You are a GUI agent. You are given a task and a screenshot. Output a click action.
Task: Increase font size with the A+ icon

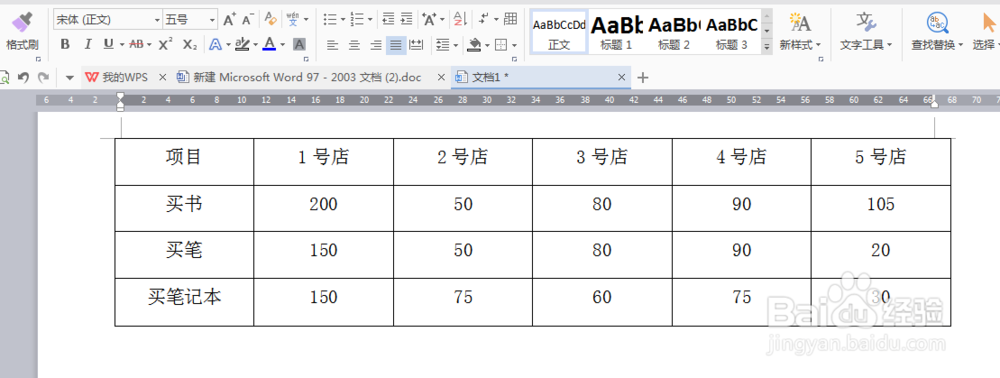coord(230,20)
